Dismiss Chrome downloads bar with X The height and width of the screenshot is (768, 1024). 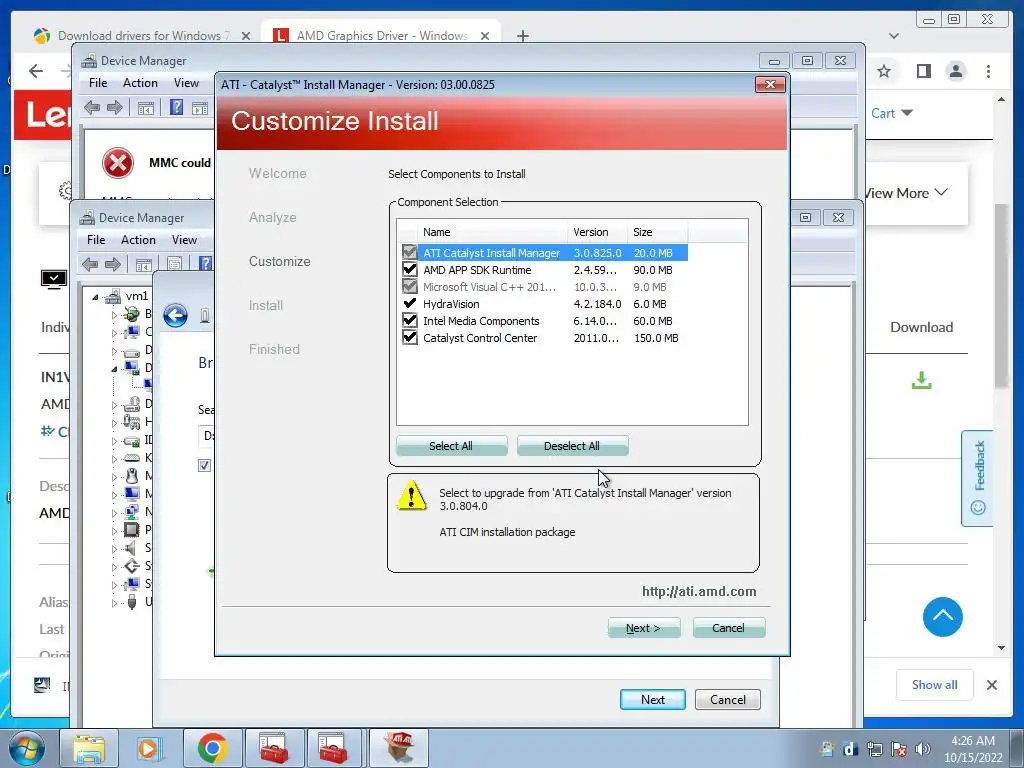click(991, 684)
